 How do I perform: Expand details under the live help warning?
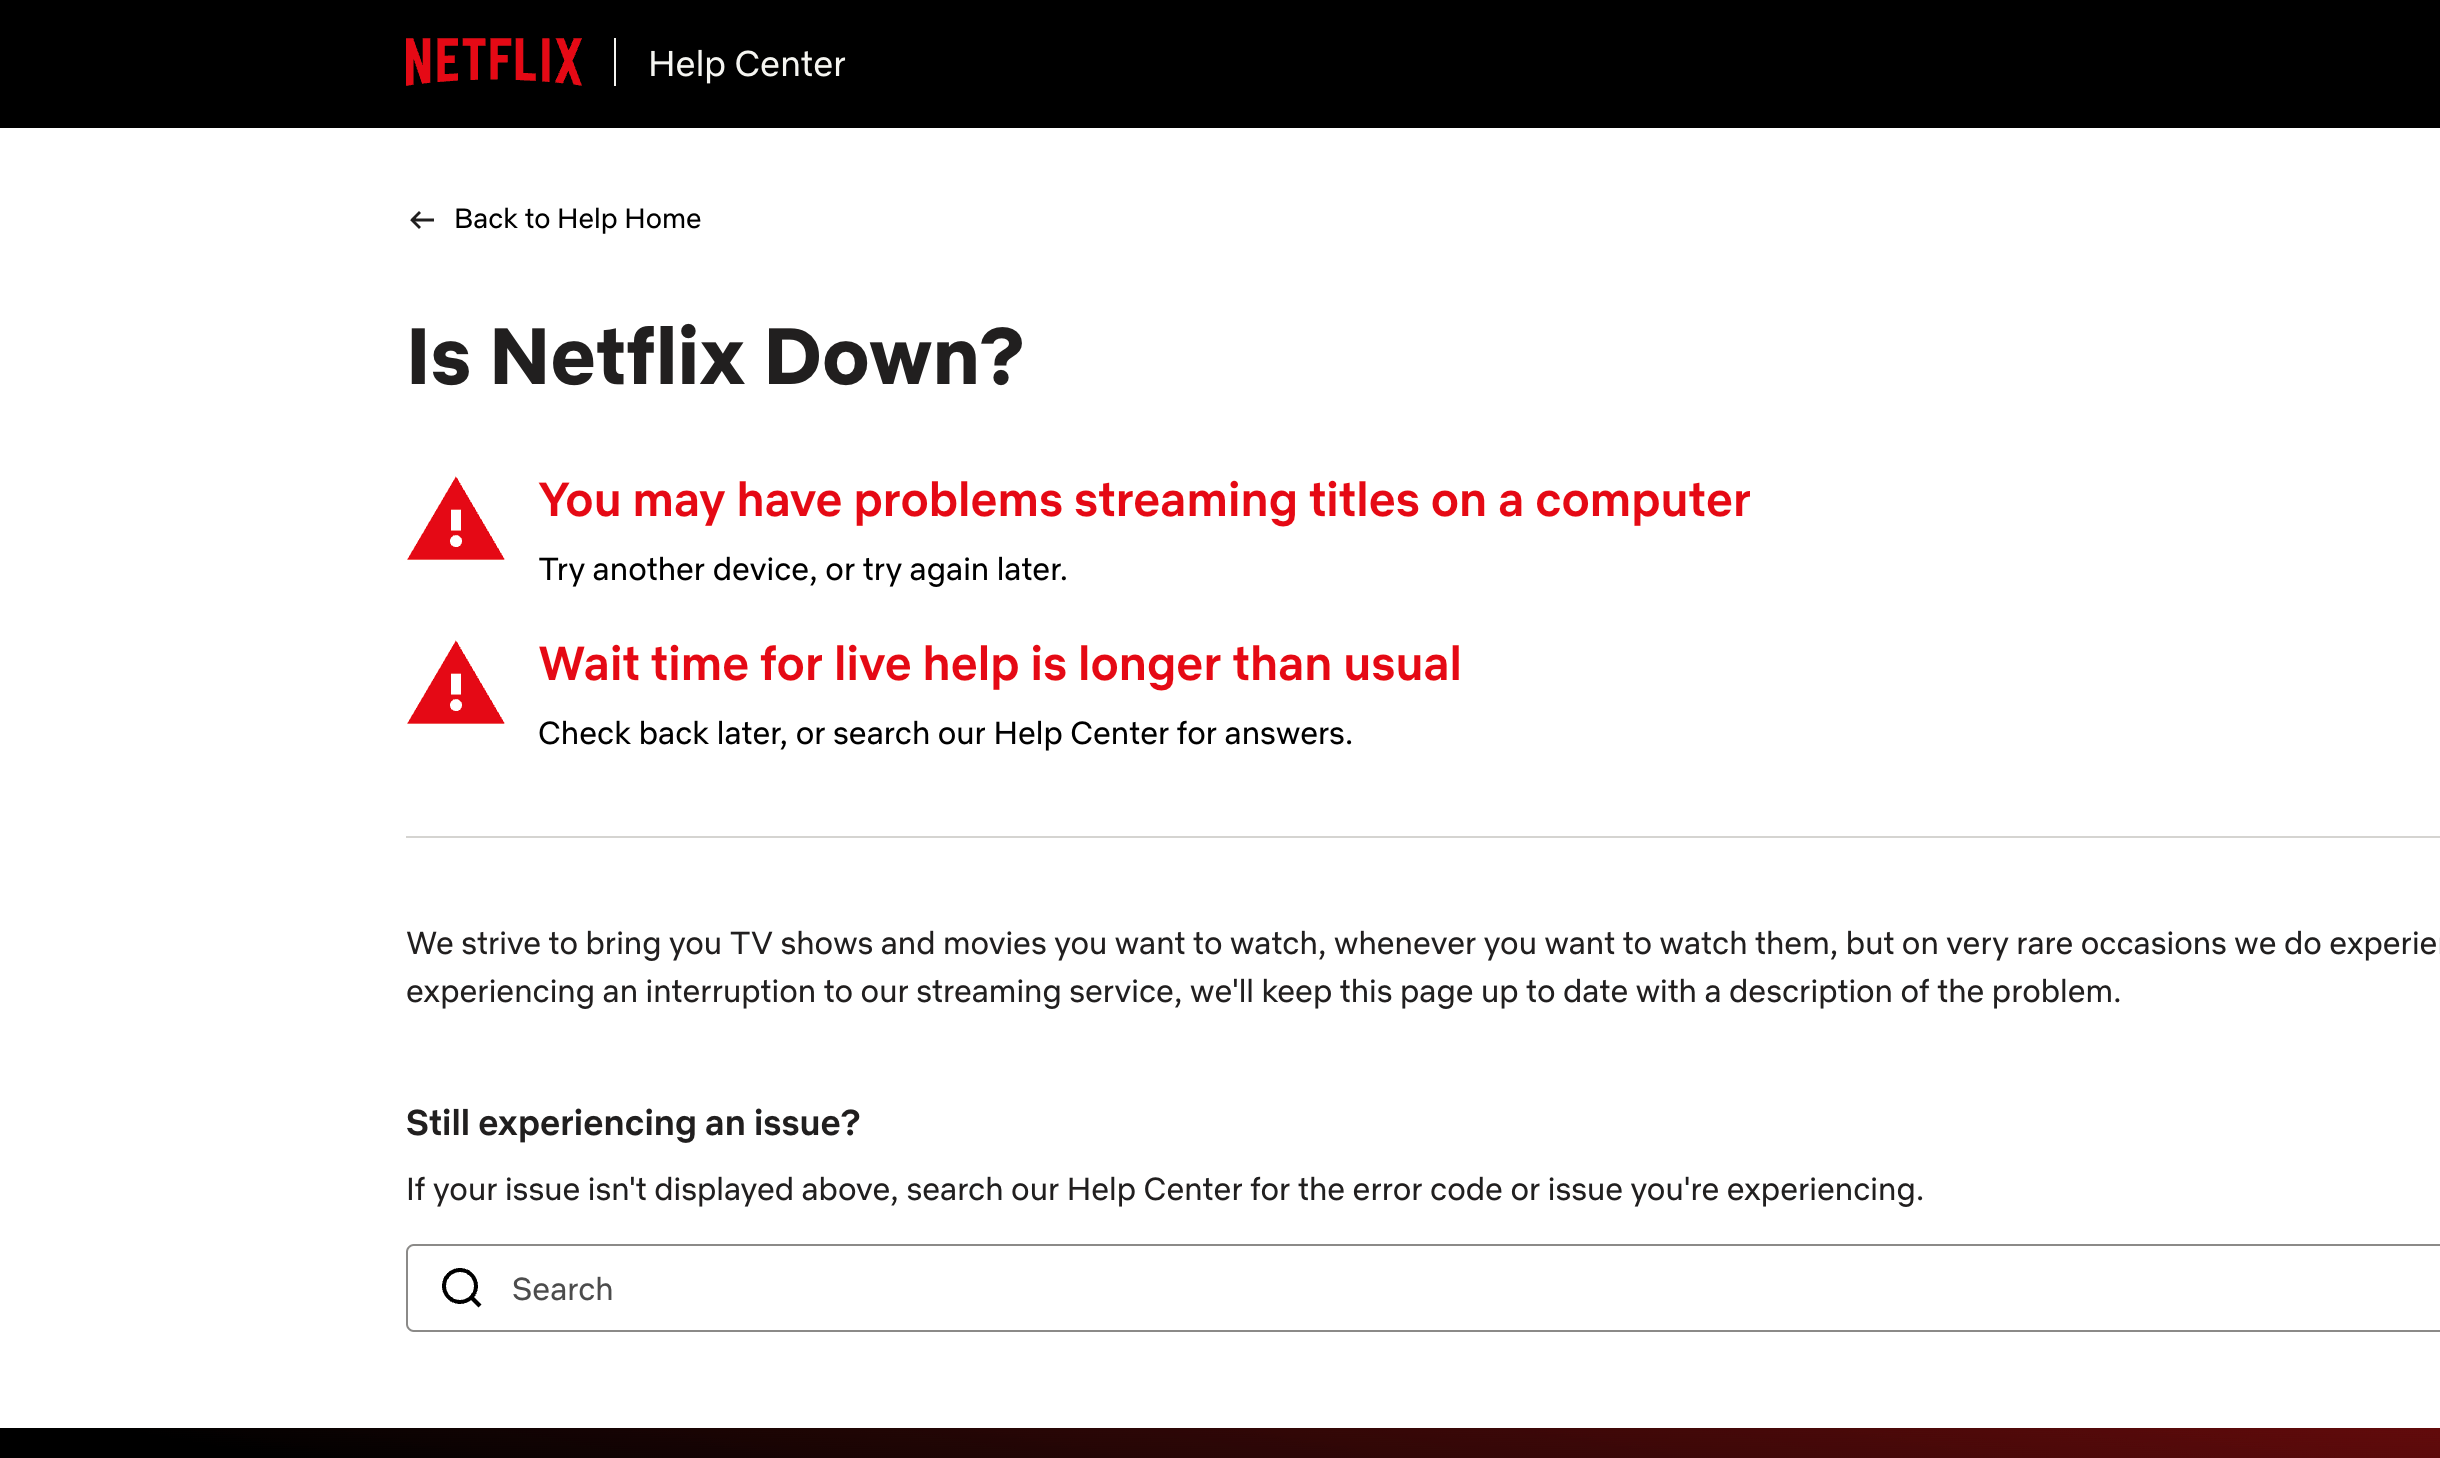point(944,733)
